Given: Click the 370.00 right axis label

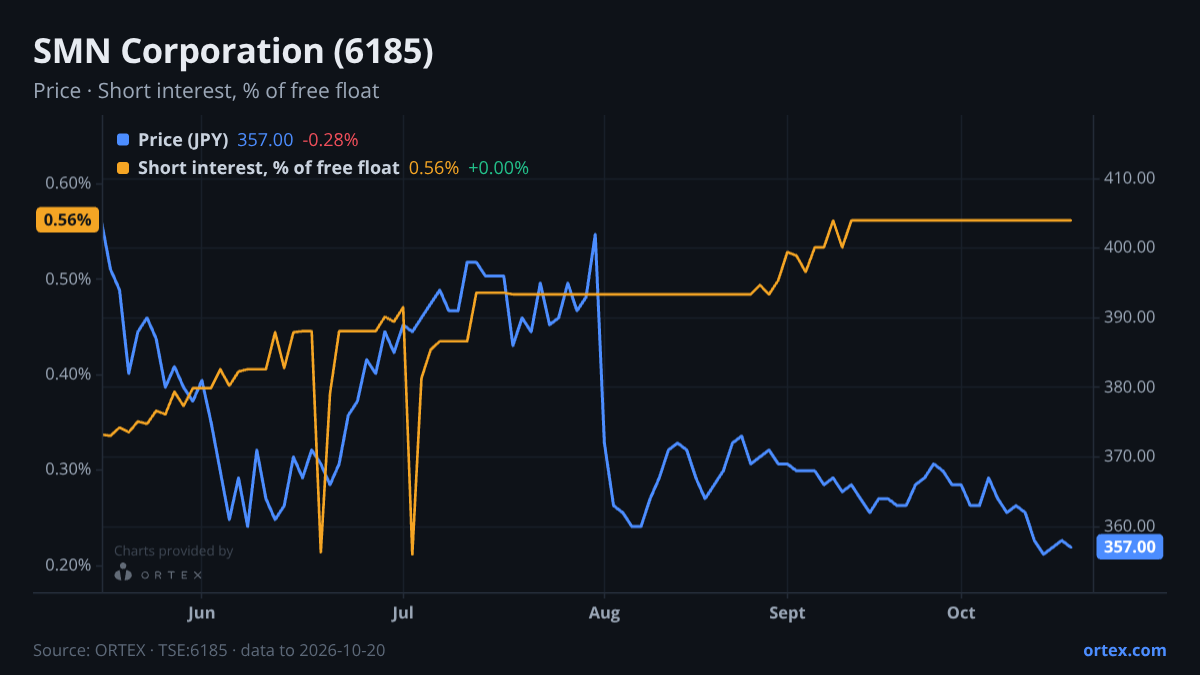Looking at the screenshot, I should [x=1130, y=456].
